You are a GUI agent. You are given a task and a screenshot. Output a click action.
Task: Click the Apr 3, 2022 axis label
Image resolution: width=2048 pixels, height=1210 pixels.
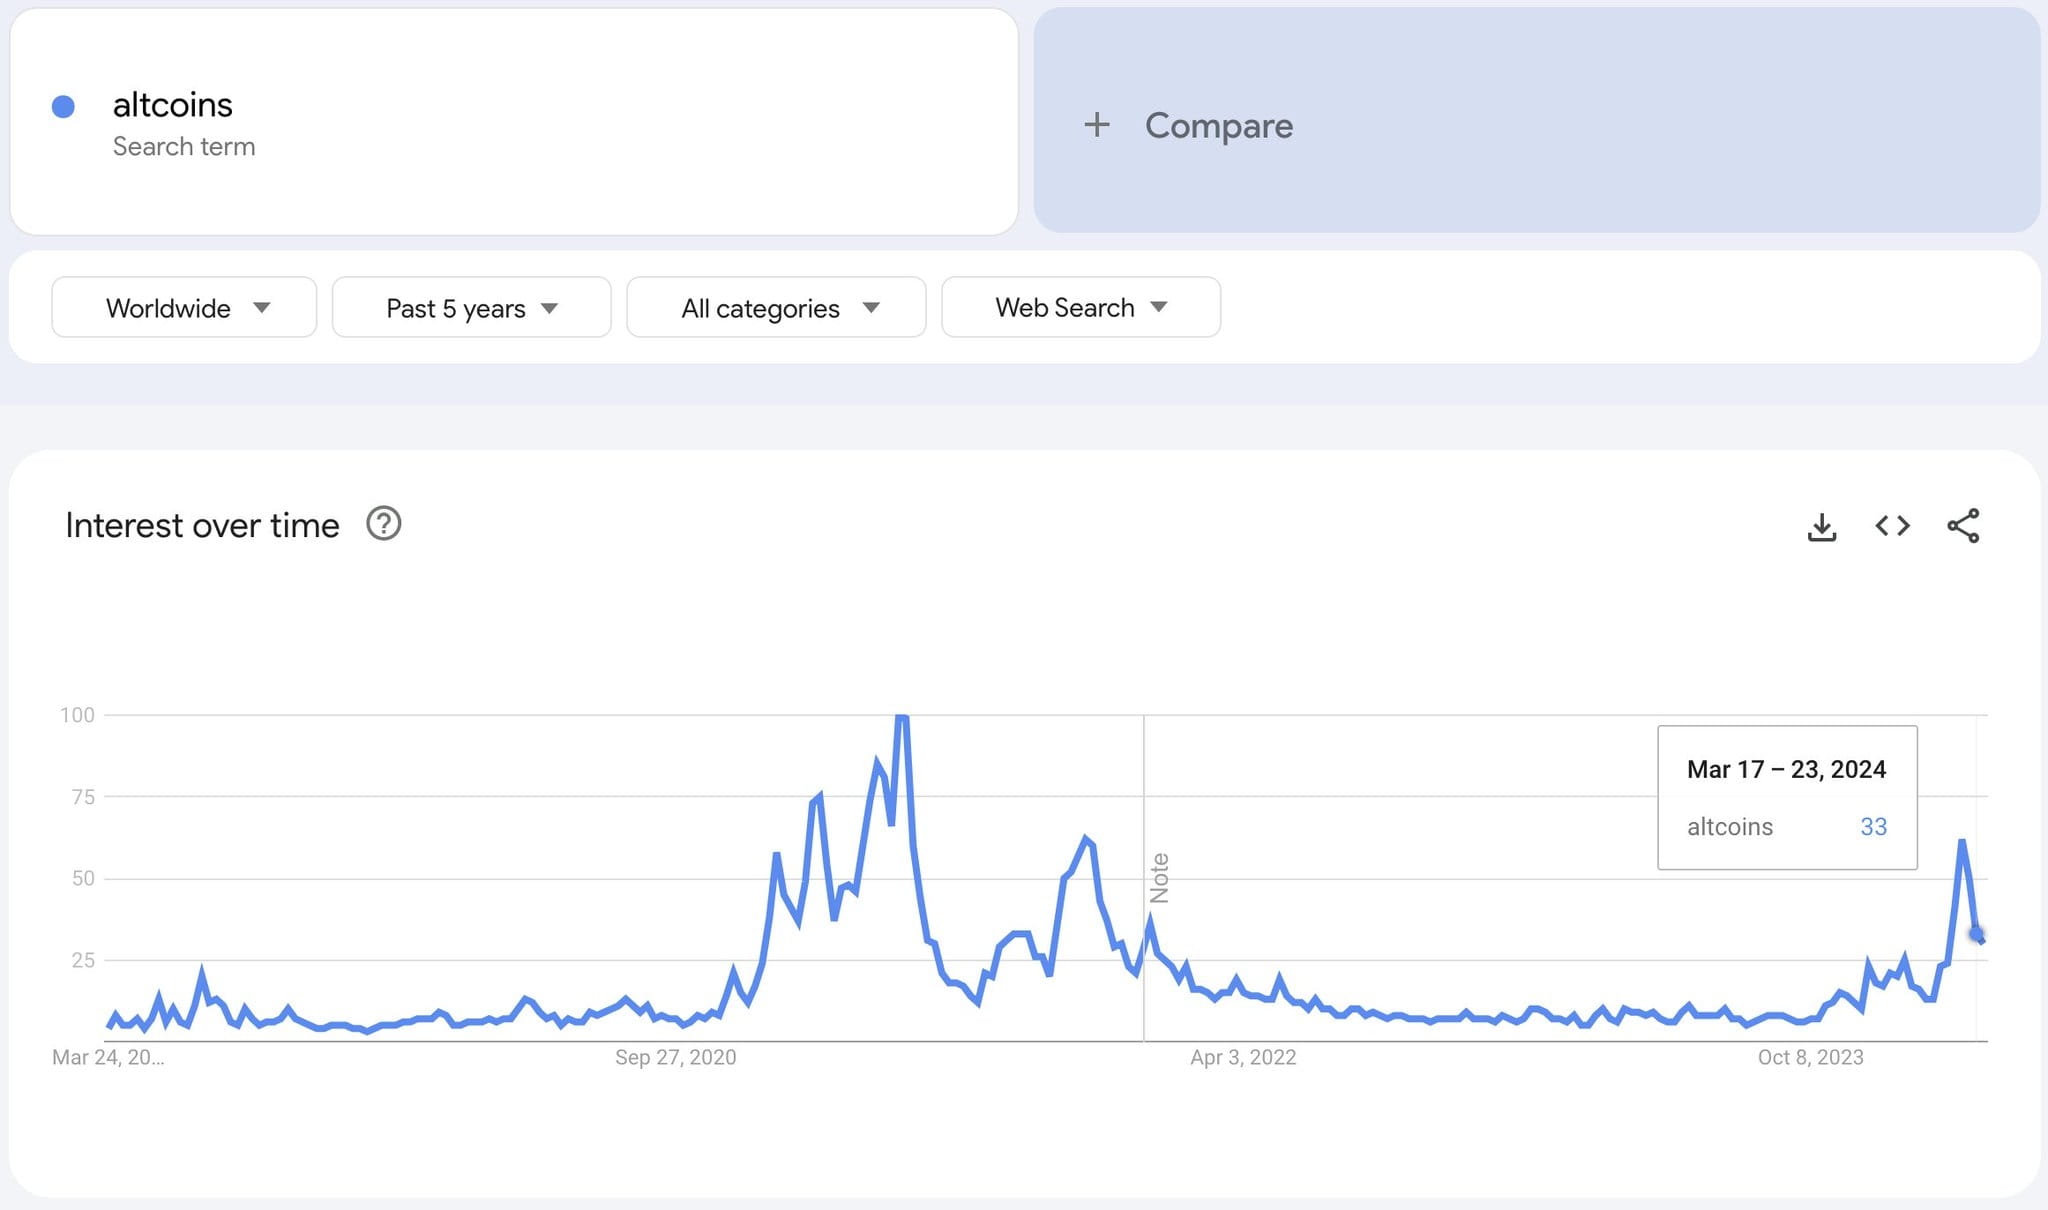pyautogui.click(x=1243, y=1057)
